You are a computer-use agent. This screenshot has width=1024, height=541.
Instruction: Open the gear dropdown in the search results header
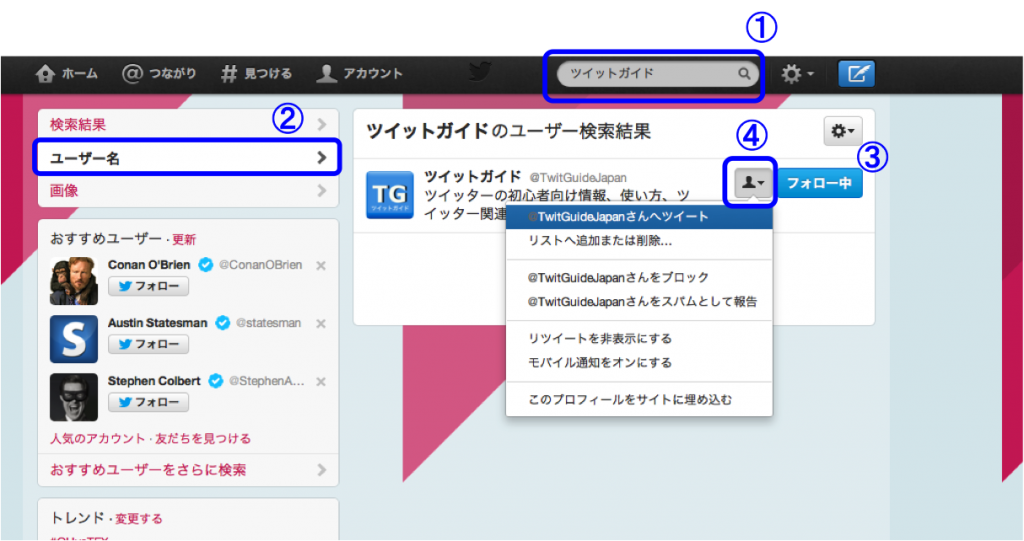click(x=842, y=131)
